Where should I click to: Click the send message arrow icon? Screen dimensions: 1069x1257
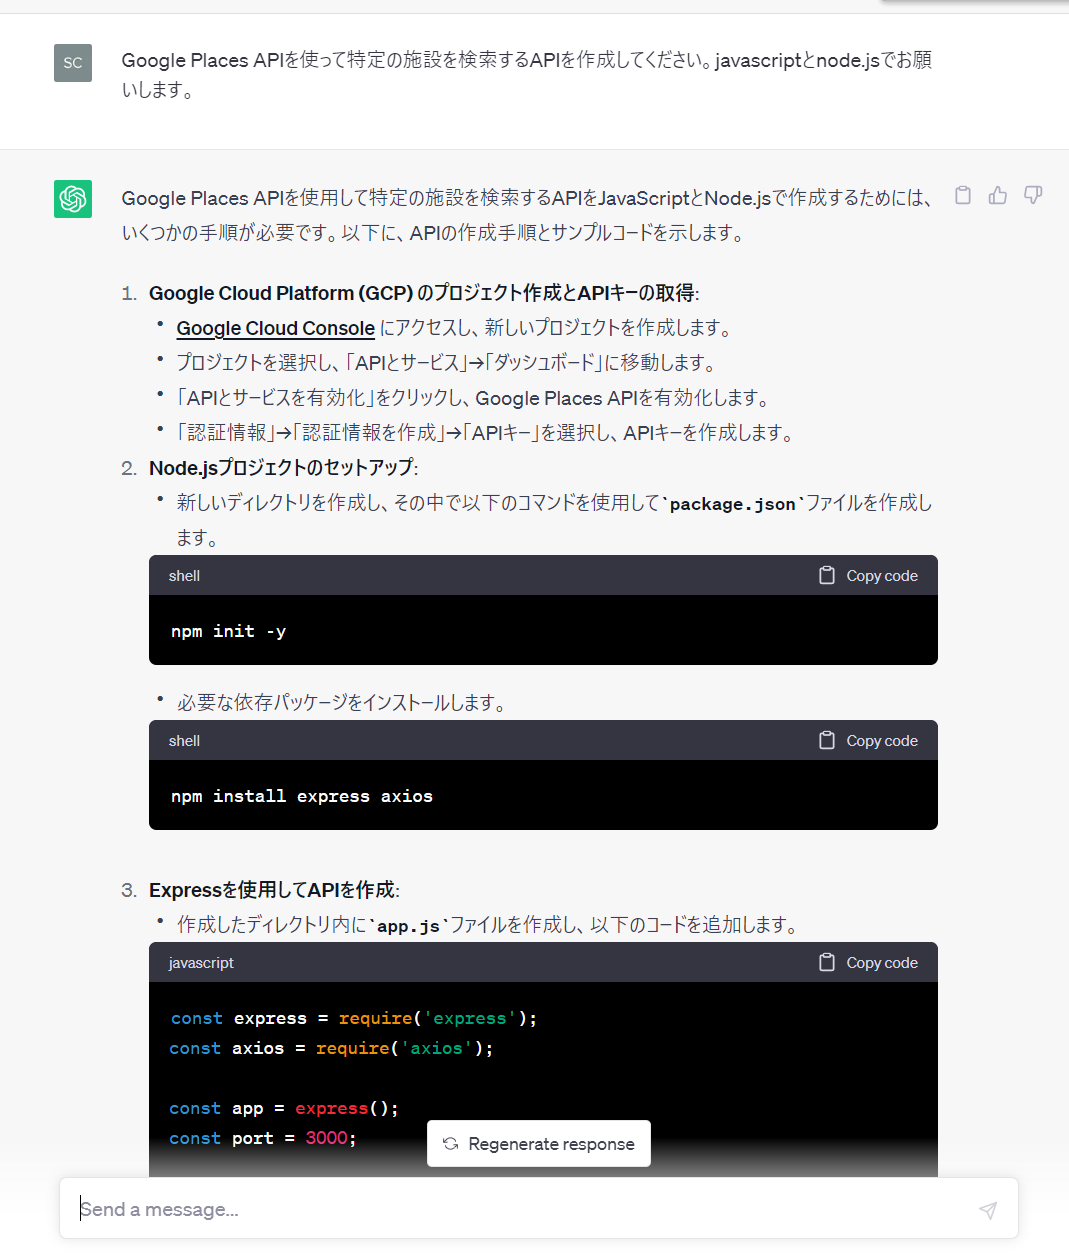[987, 1210]
